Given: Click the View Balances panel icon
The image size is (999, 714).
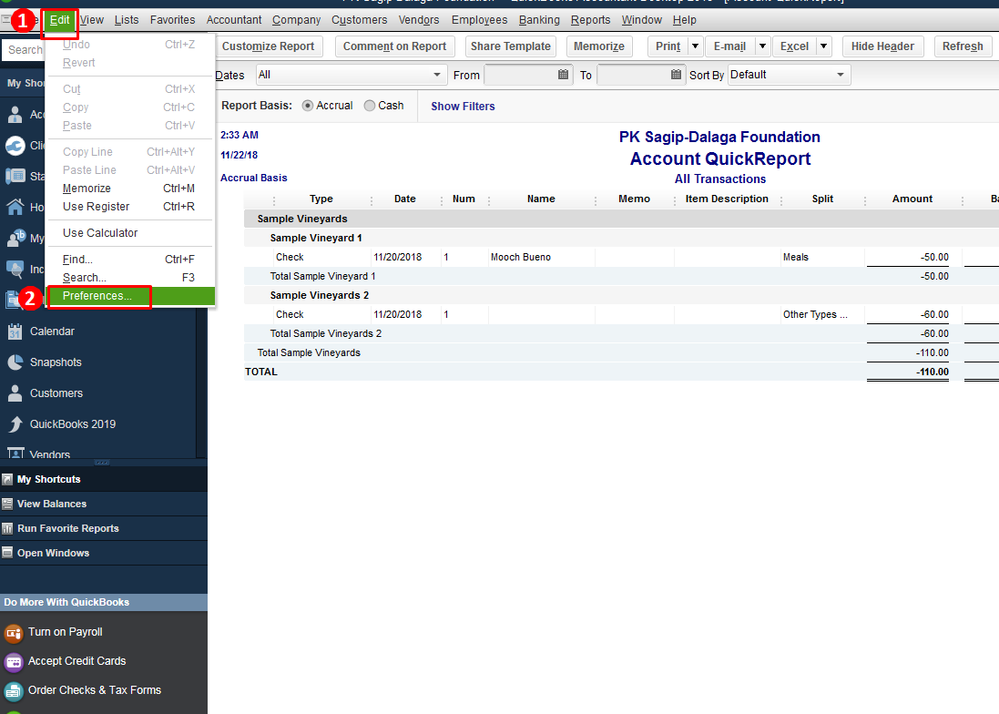Looking at the screenshot, I should [8, 504].
